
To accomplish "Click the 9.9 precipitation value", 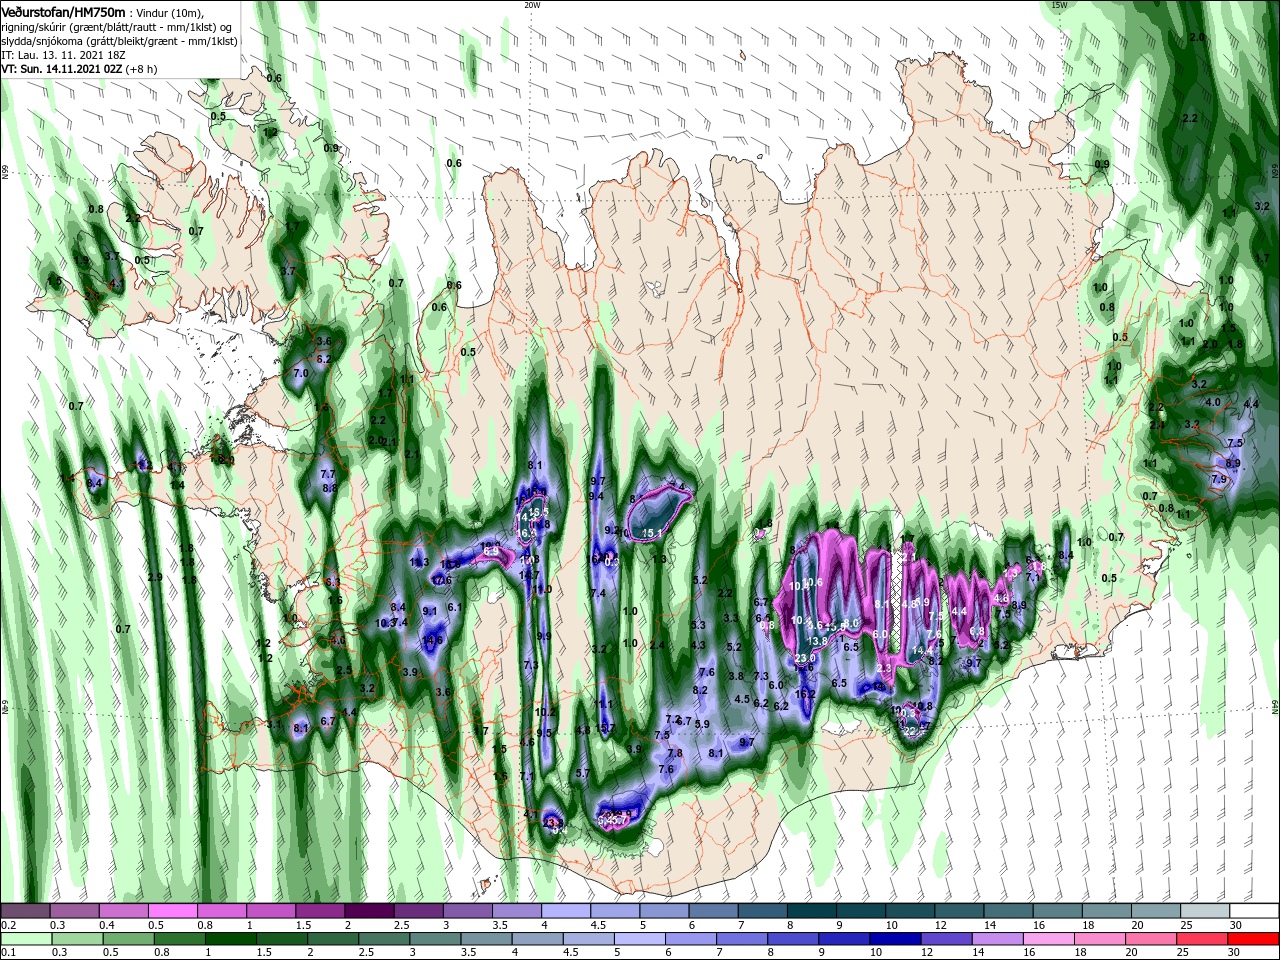I will pos(544,636).
